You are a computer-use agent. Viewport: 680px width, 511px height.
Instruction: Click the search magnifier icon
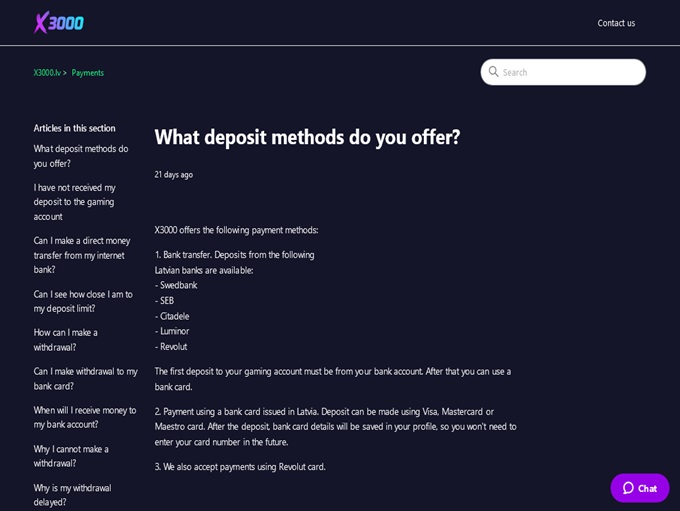coord(494,72)
